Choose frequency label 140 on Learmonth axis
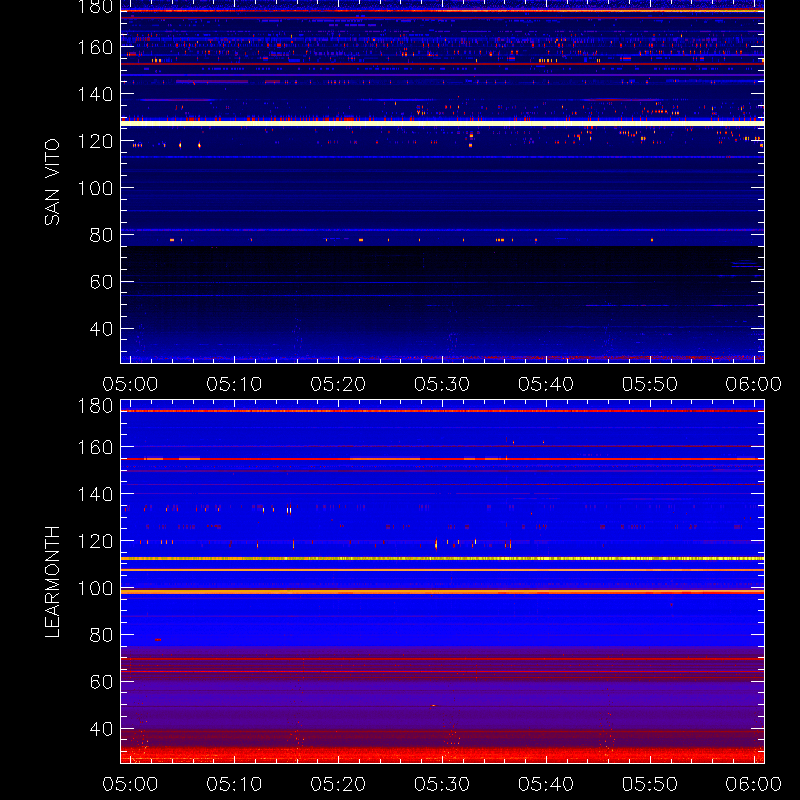 (95, 494)
